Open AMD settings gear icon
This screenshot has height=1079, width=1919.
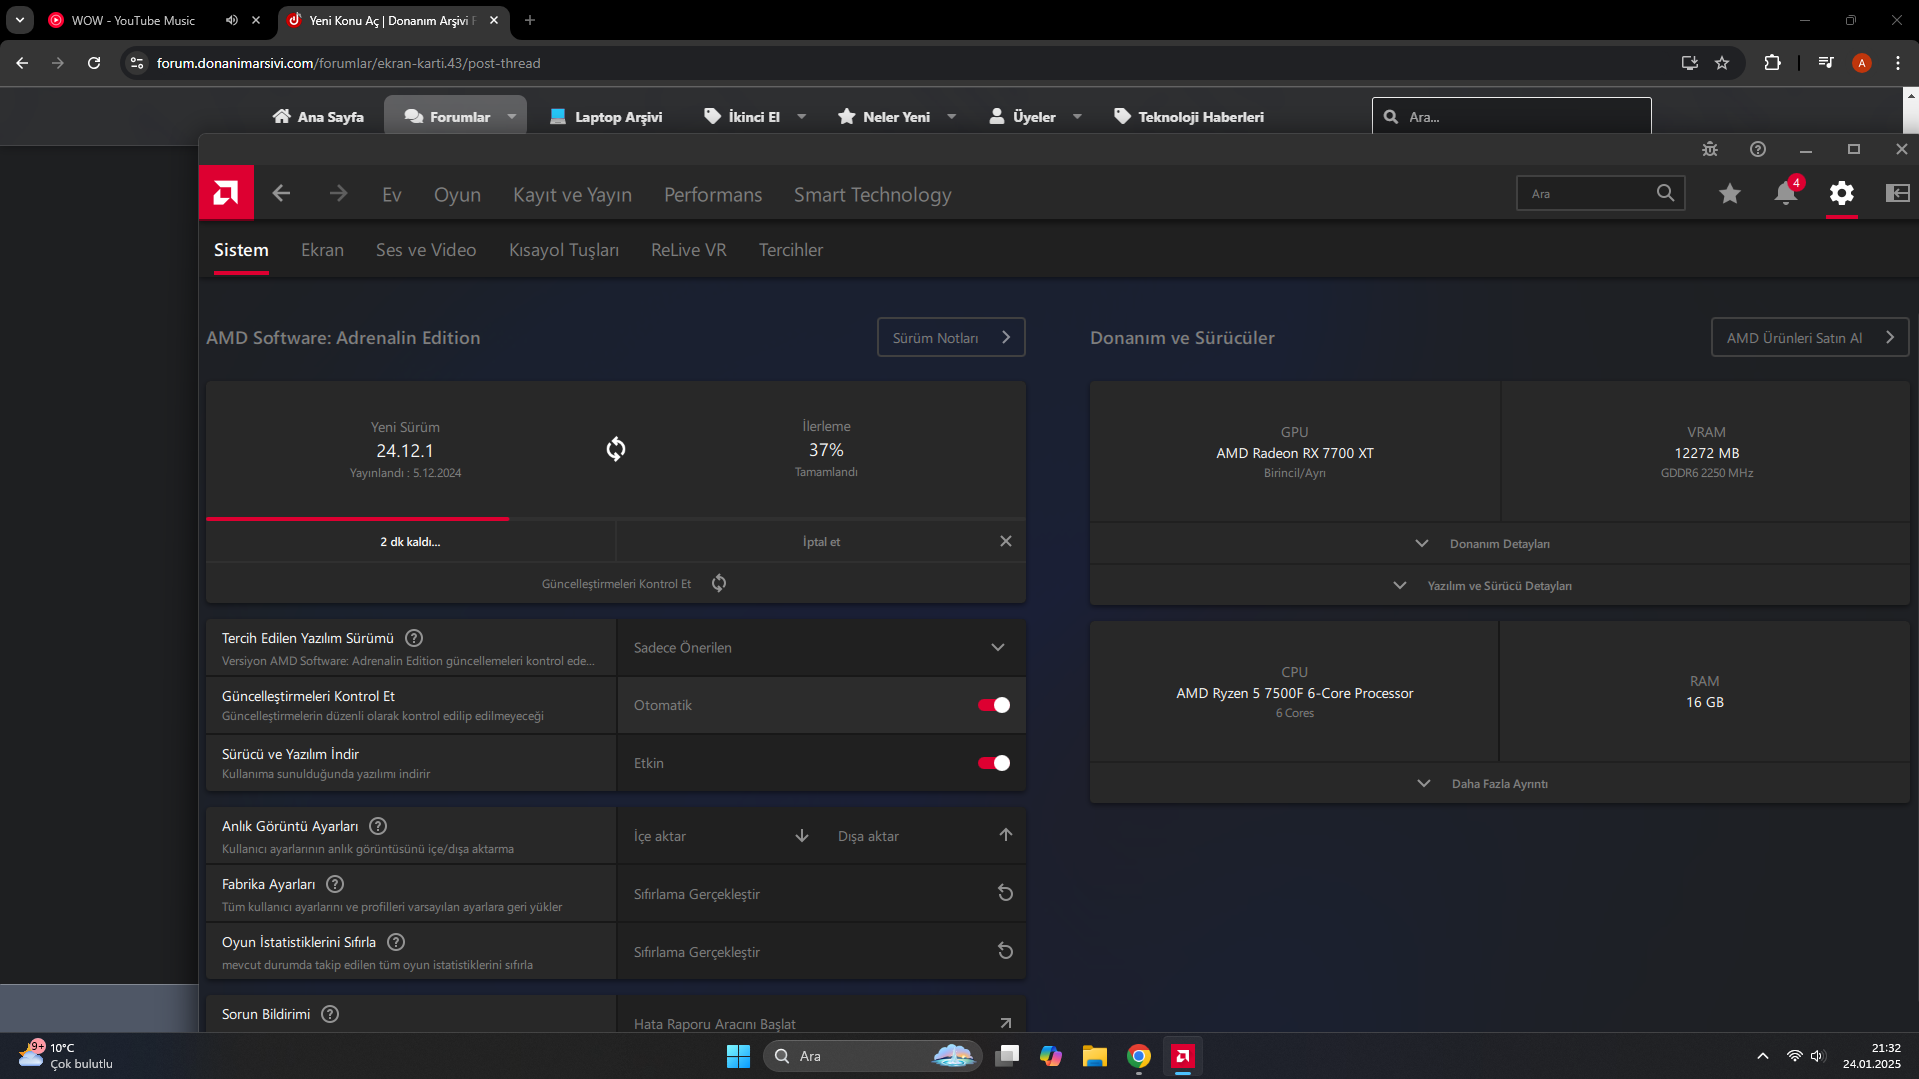pyautogui.click(x=1842, y=193)
